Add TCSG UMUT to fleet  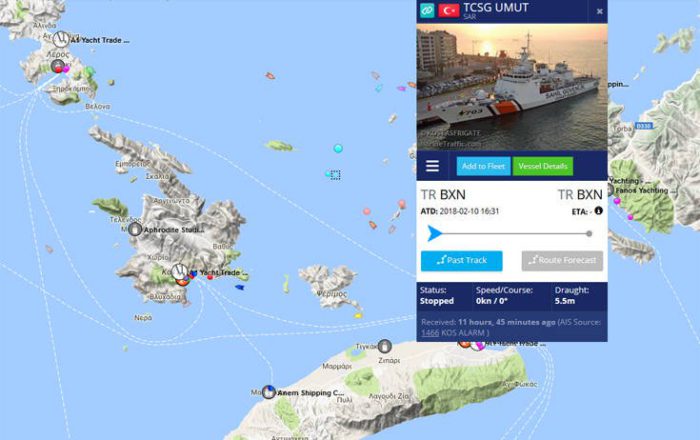click(483, 166)
